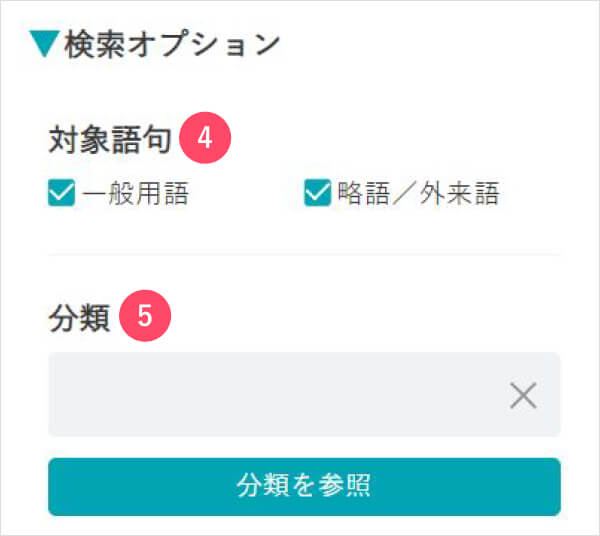Select the 対象語句 section label
The height and width of the screenshot is (536, 600).
click(x=110, y=139)
